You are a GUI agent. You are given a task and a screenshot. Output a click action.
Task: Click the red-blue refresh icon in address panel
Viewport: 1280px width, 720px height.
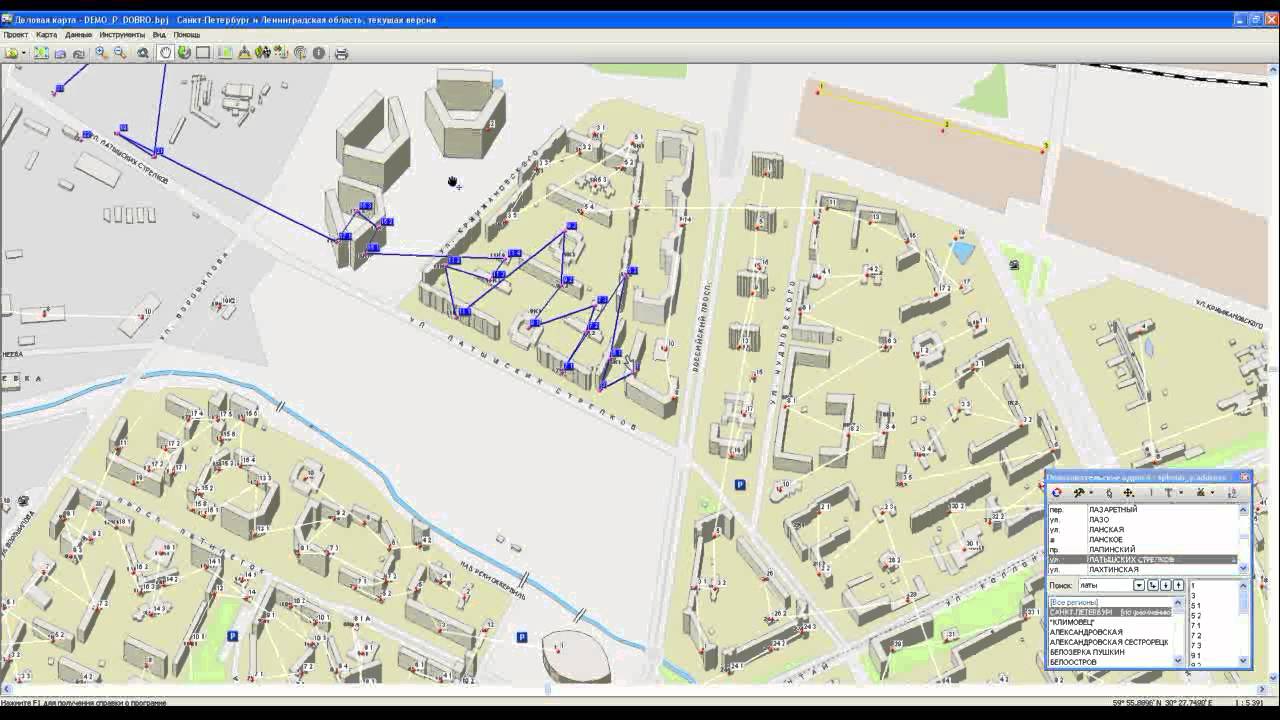[1056, 492]
